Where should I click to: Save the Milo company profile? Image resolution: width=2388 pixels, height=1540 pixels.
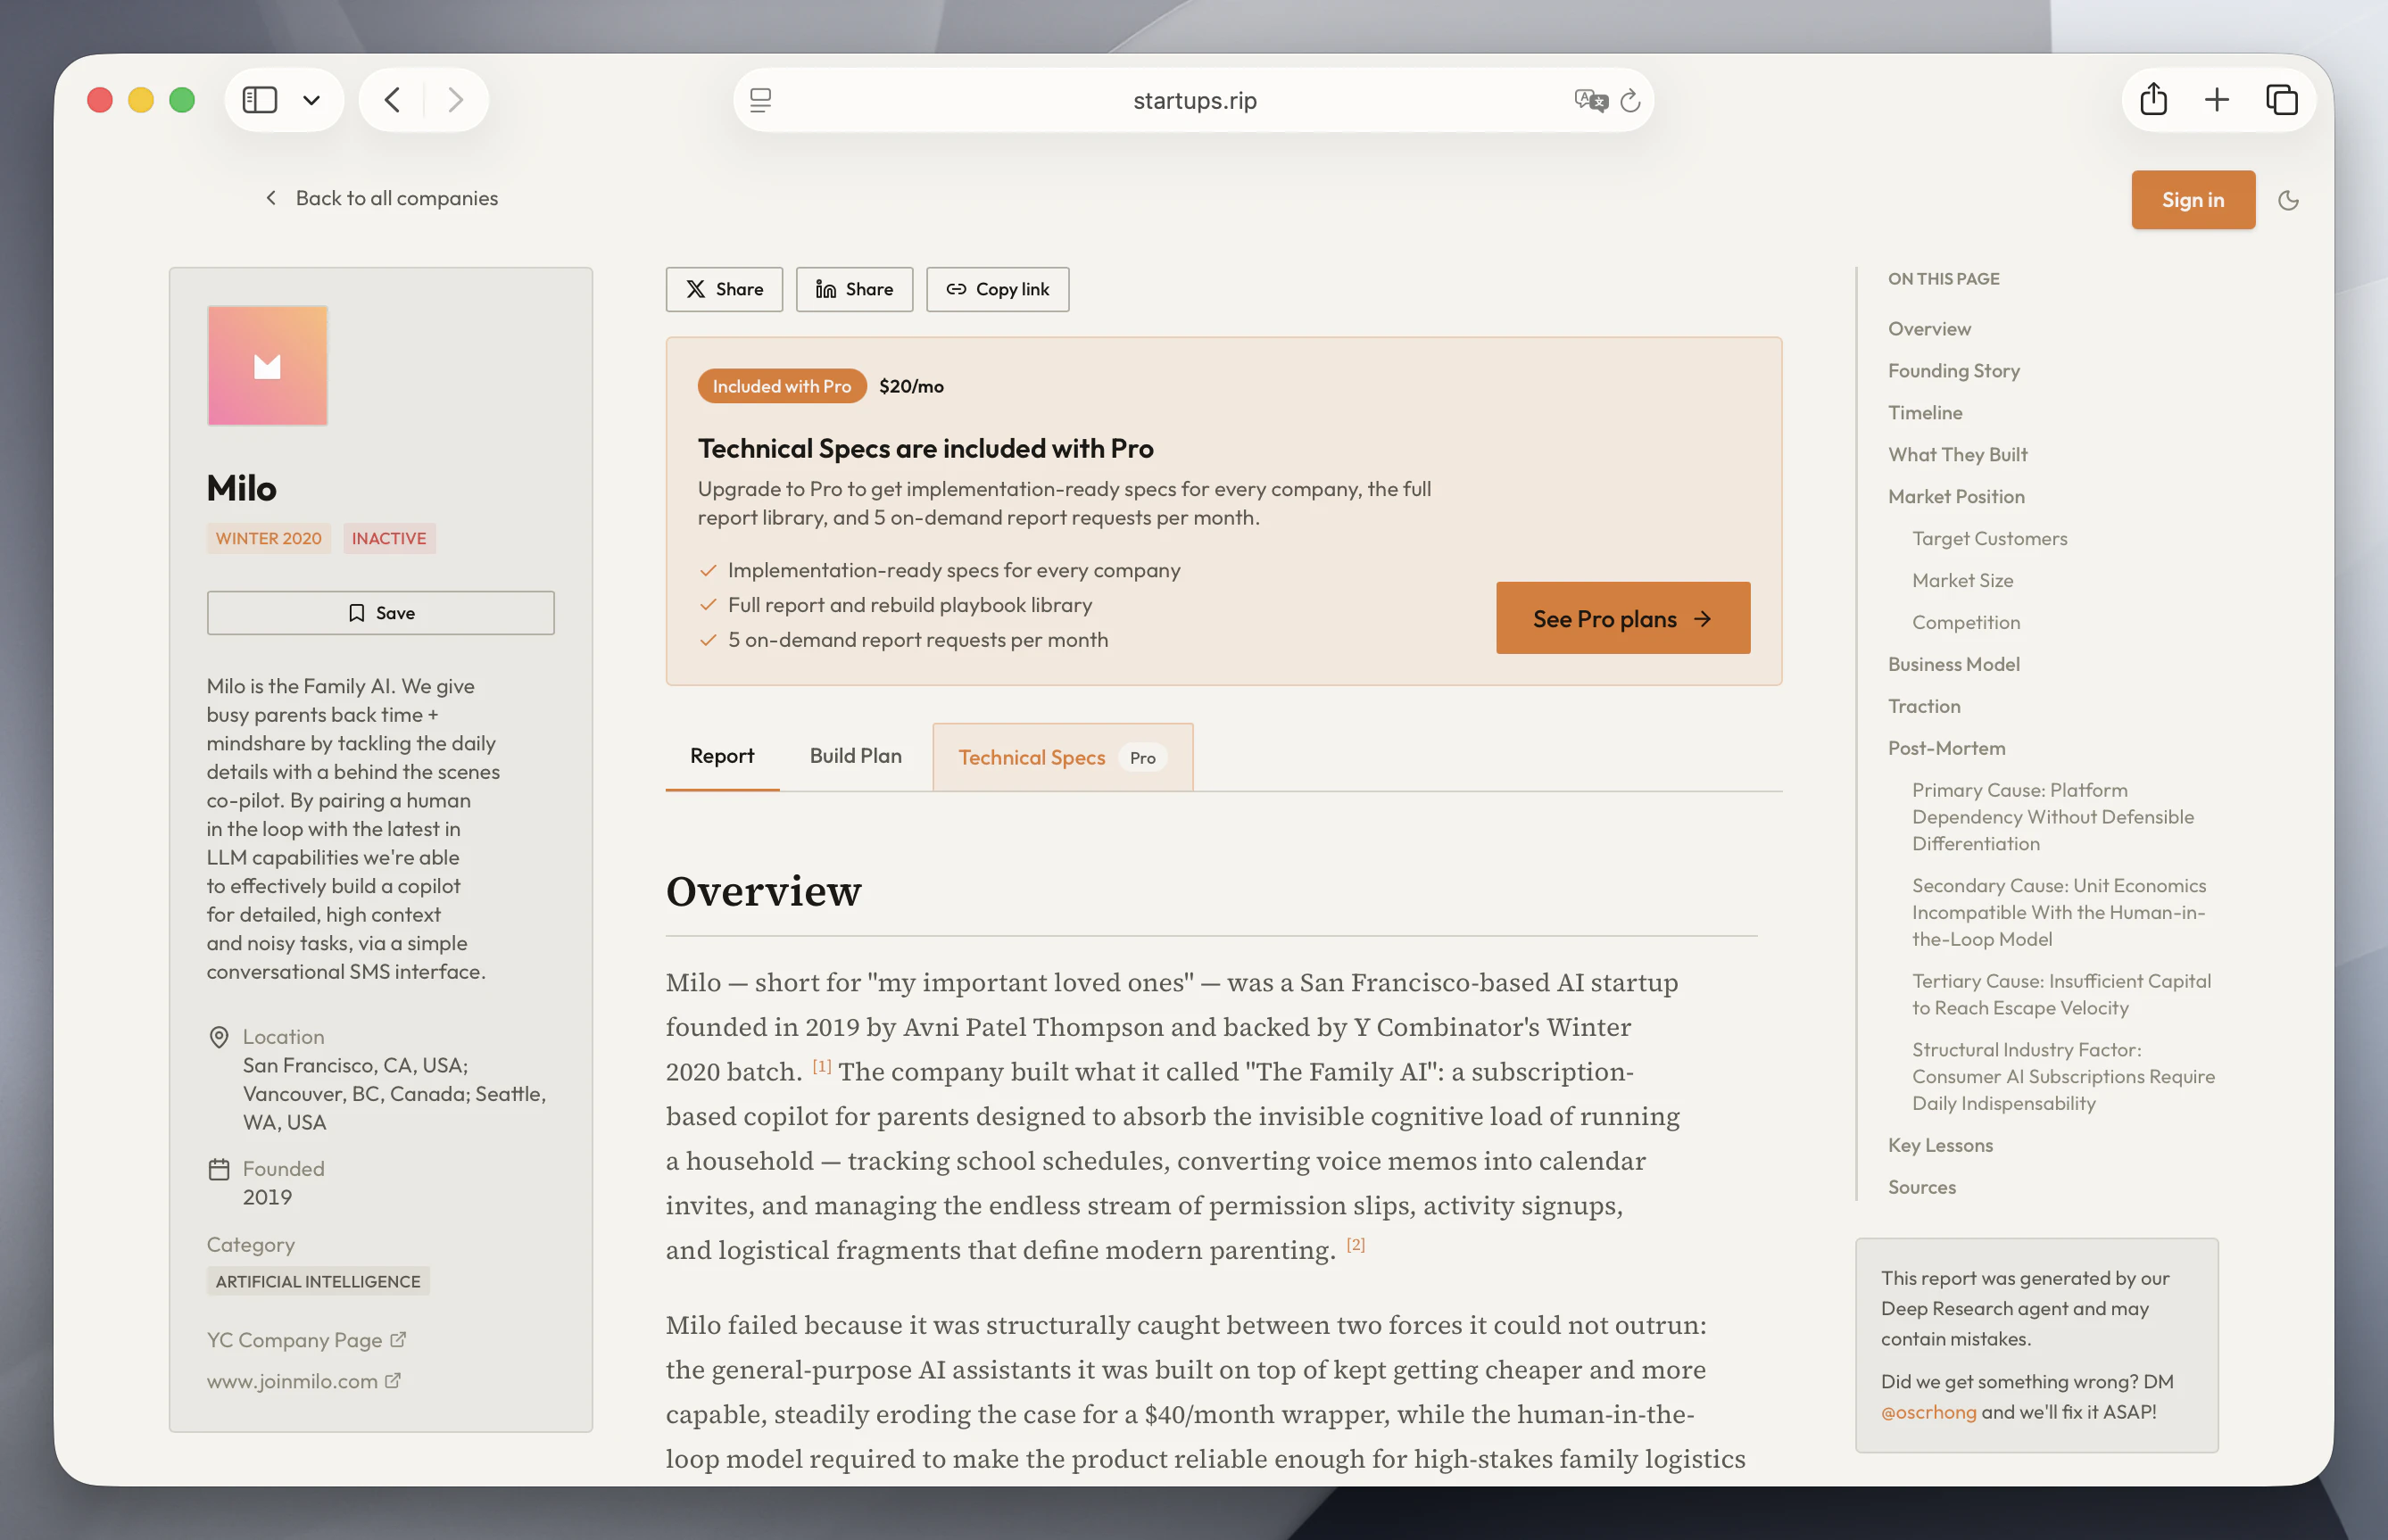(x=381, y=612)
